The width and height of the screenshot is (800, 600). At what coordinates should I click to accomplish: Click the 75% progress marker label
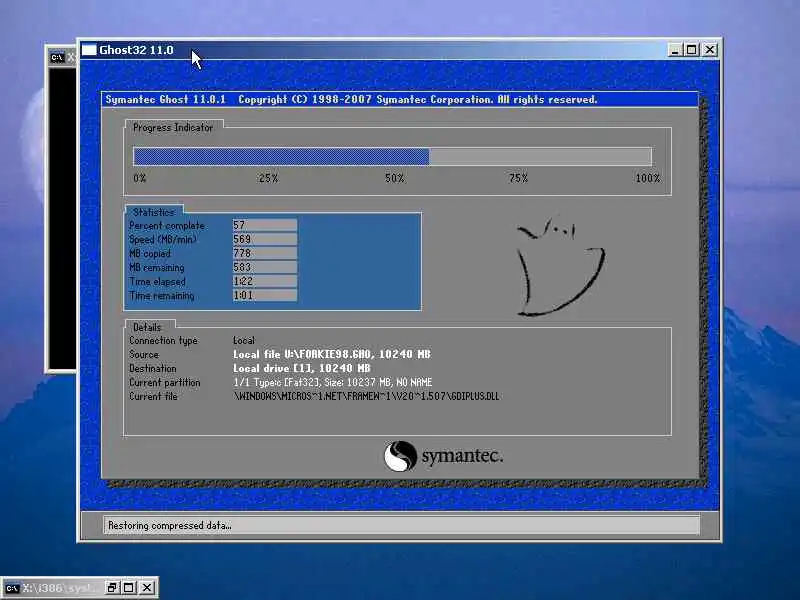518,178
